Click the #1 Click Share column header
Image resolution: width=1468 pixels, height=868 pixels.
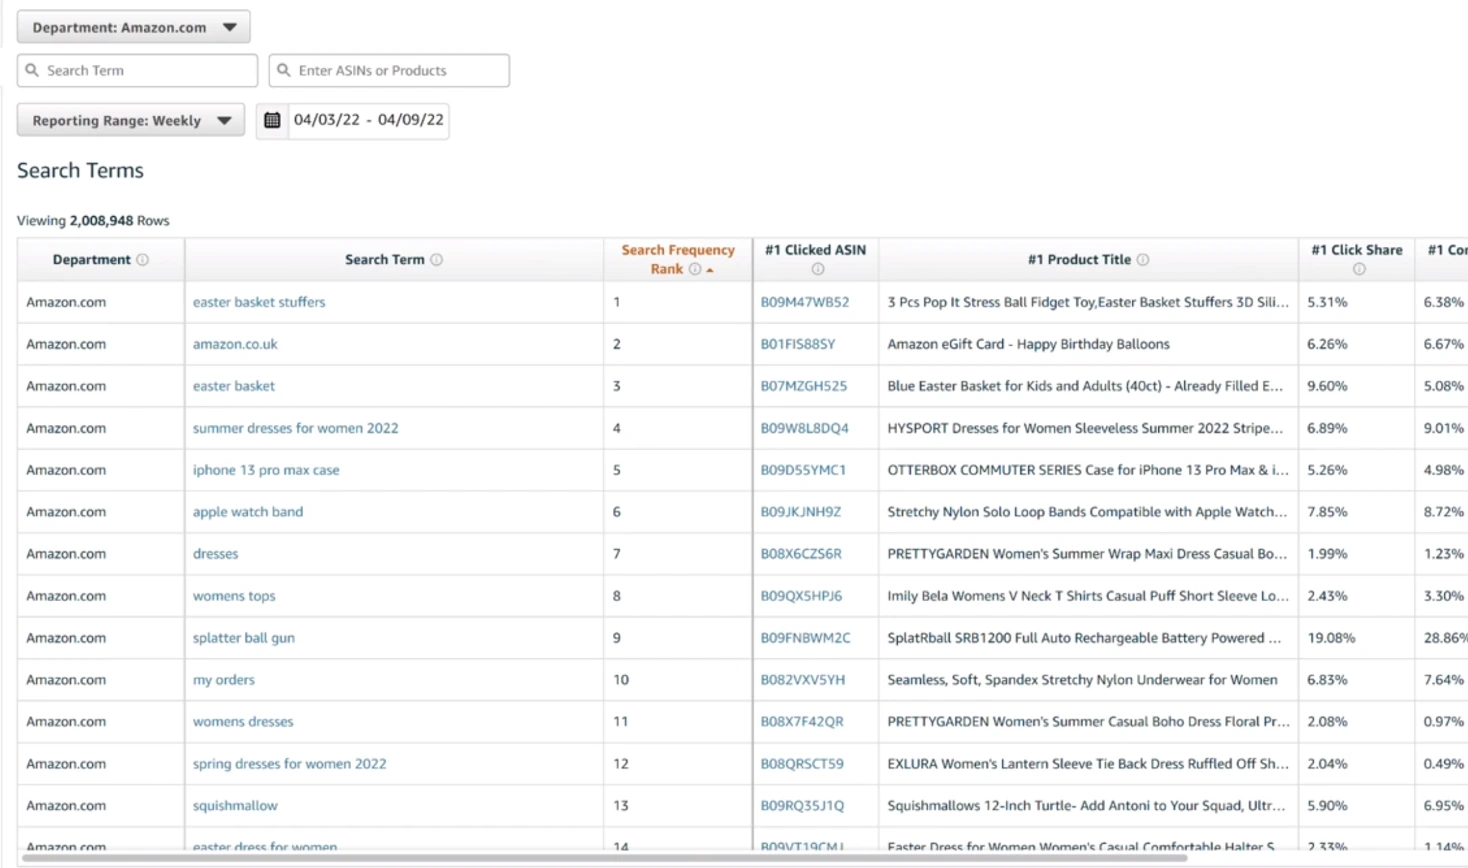pyautogui.click(x=1356, y=250)
